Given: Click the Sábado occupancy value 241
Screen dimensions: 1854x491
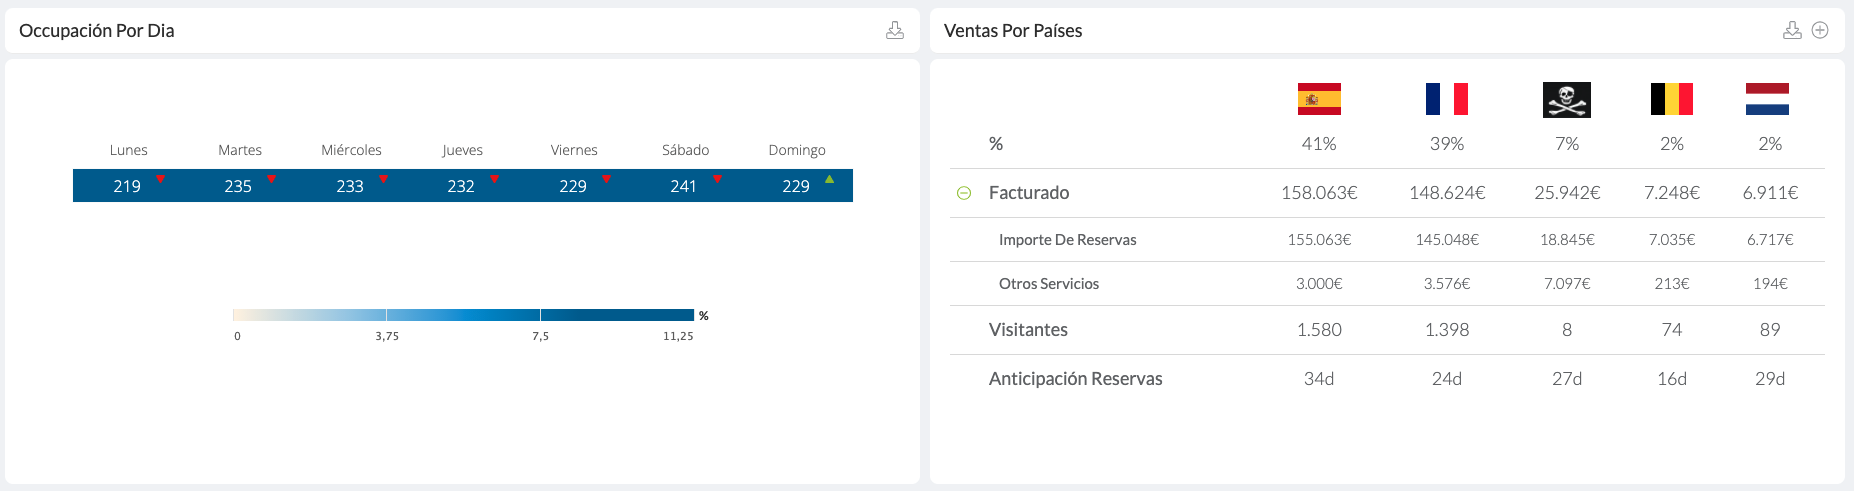Looking at the screenshot, I should 683,186.
